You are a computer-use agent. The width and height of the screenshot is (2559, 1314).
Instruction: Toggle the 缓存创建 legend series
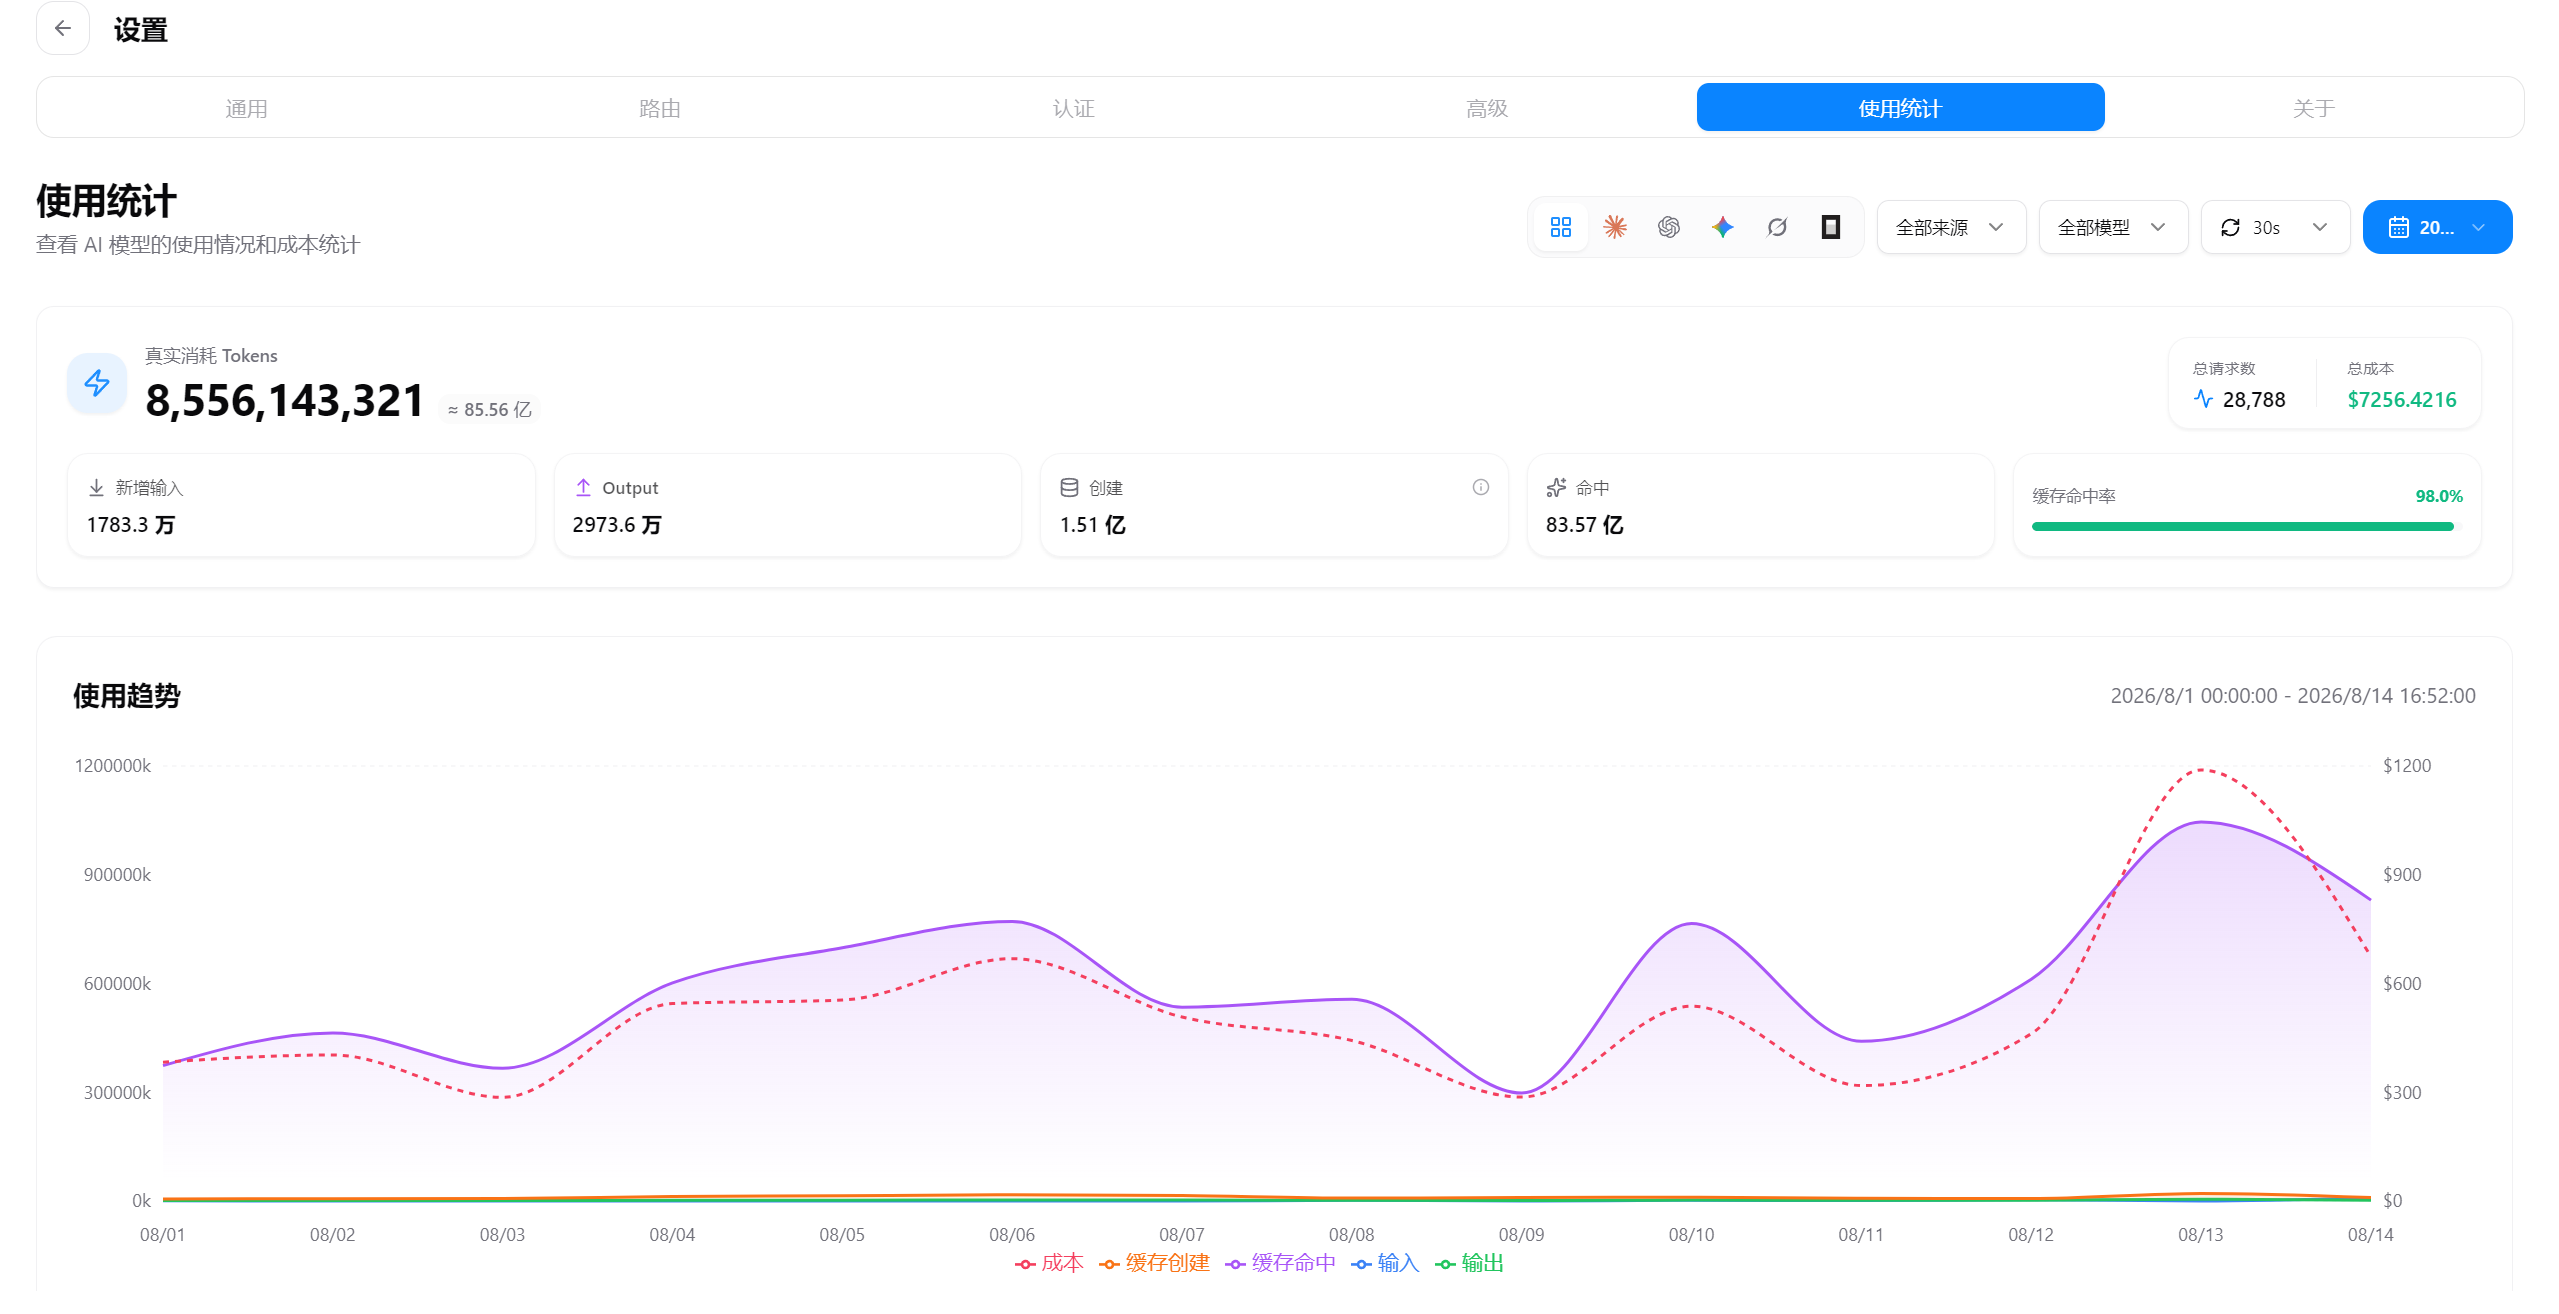click(1154, 1263)
